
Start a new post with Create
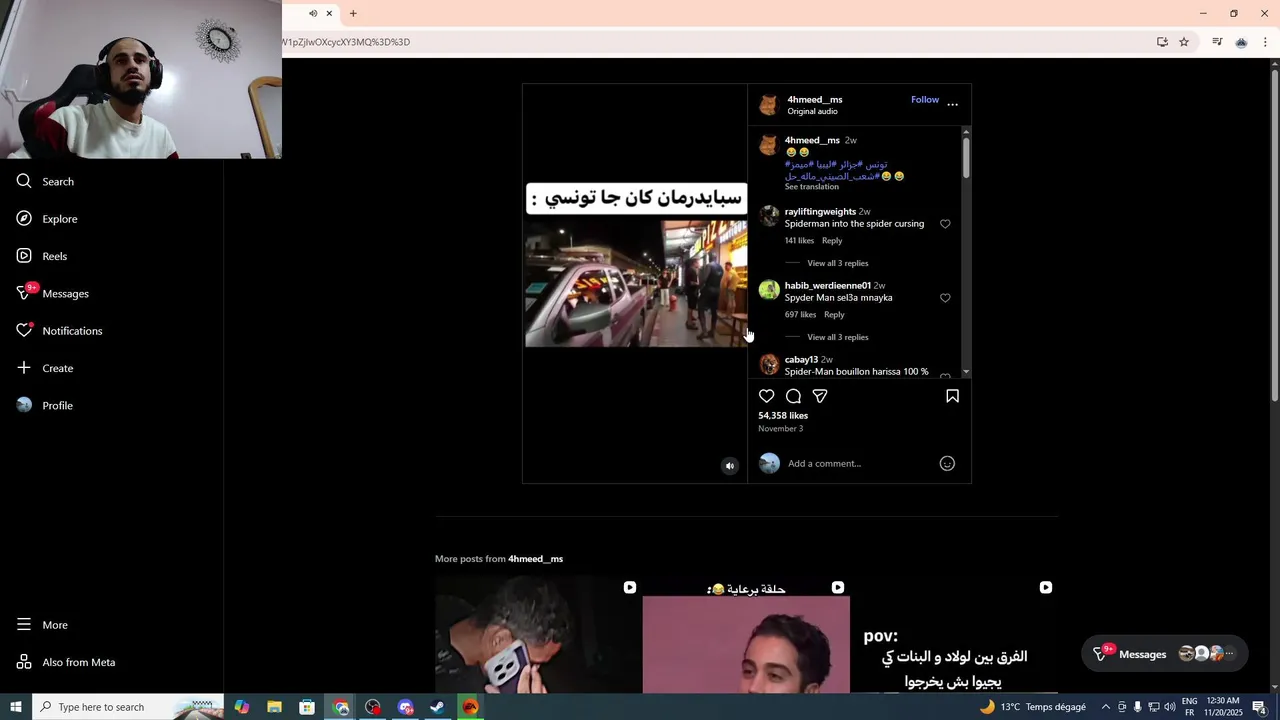coord(45,368)
